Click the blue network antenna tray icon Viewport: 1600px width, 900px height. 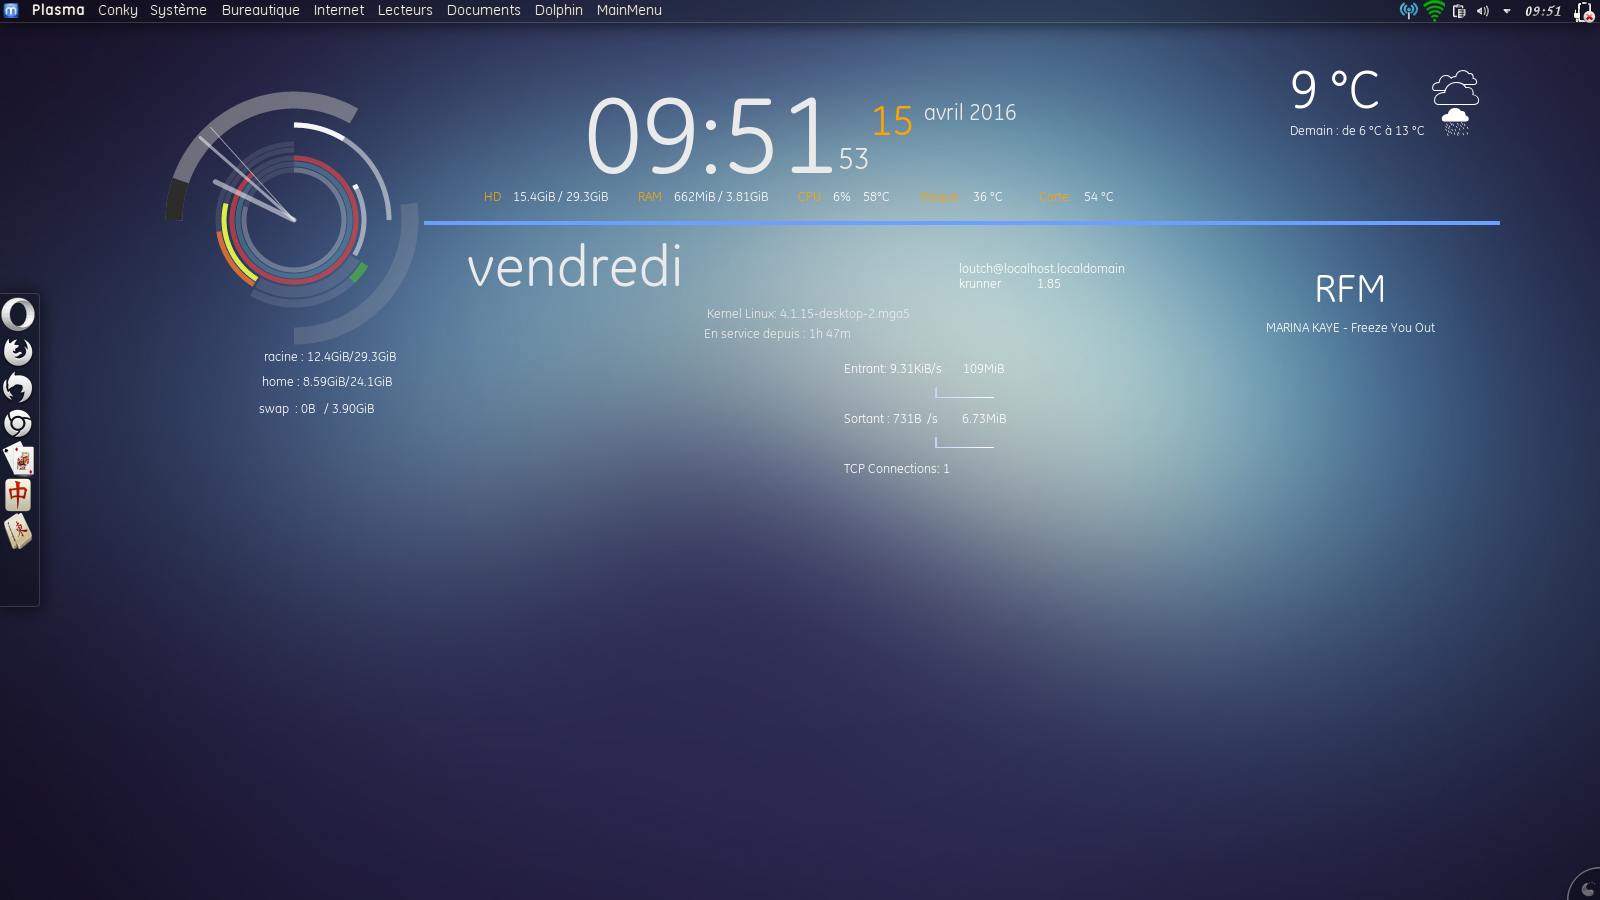1408,11
